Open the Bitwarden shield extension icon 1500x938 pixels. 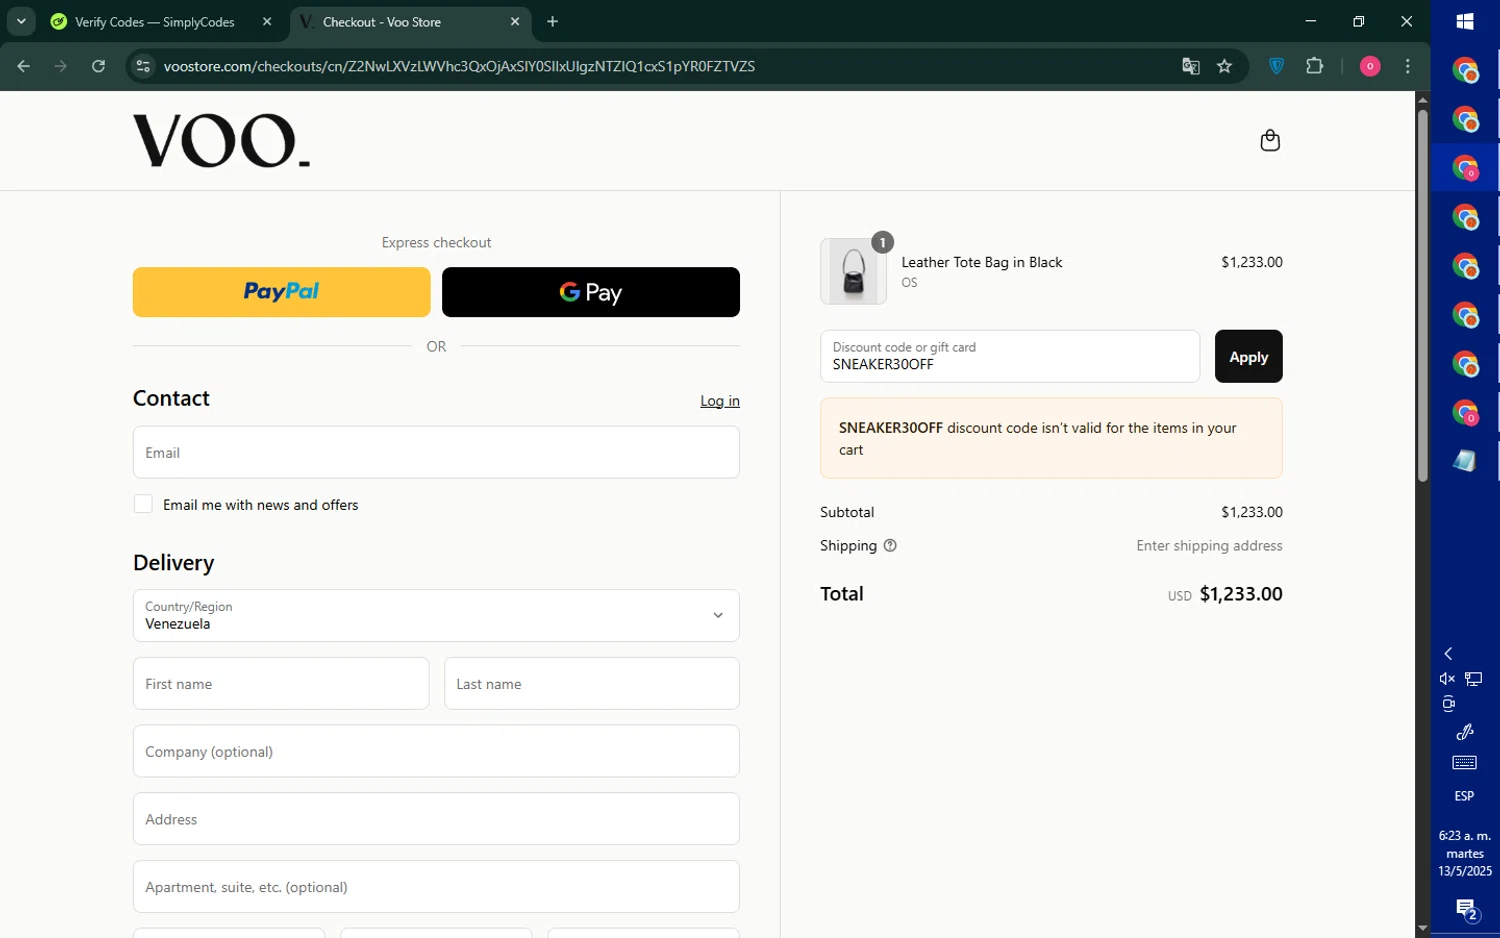[1276, 66]
